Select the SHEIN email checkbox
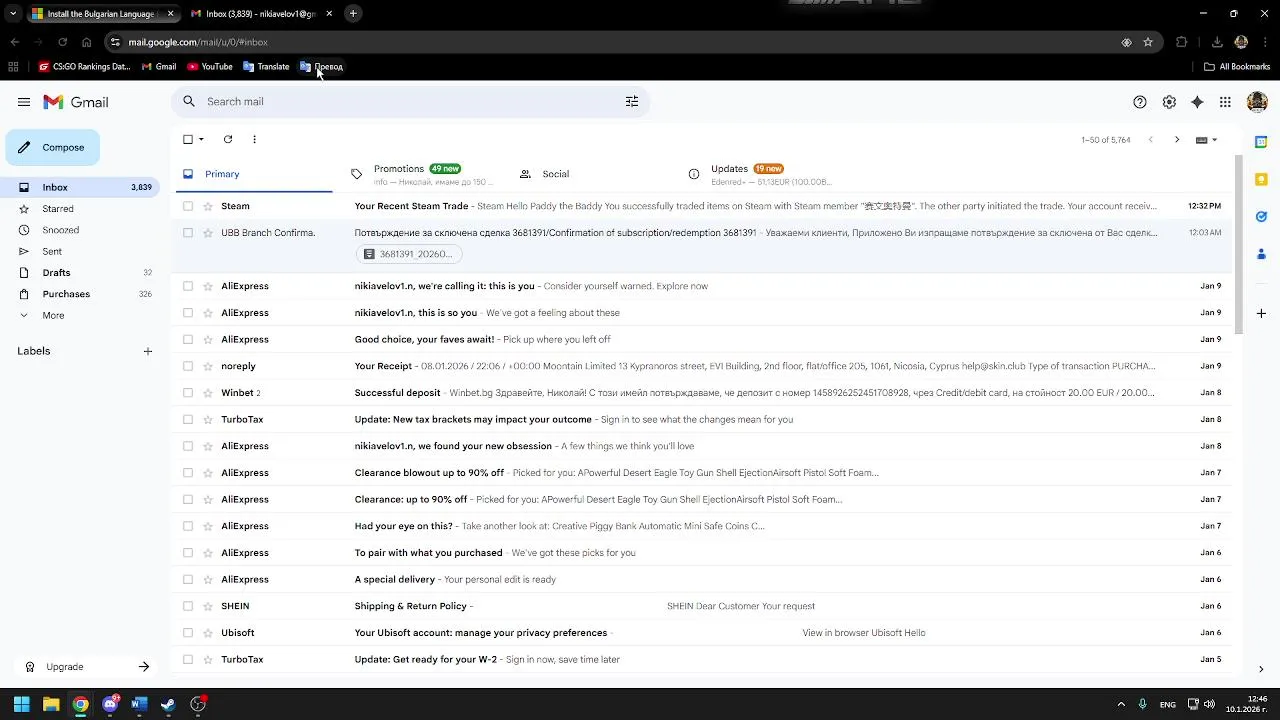This screenshot has height=720, width=1280. coord(188,606)
